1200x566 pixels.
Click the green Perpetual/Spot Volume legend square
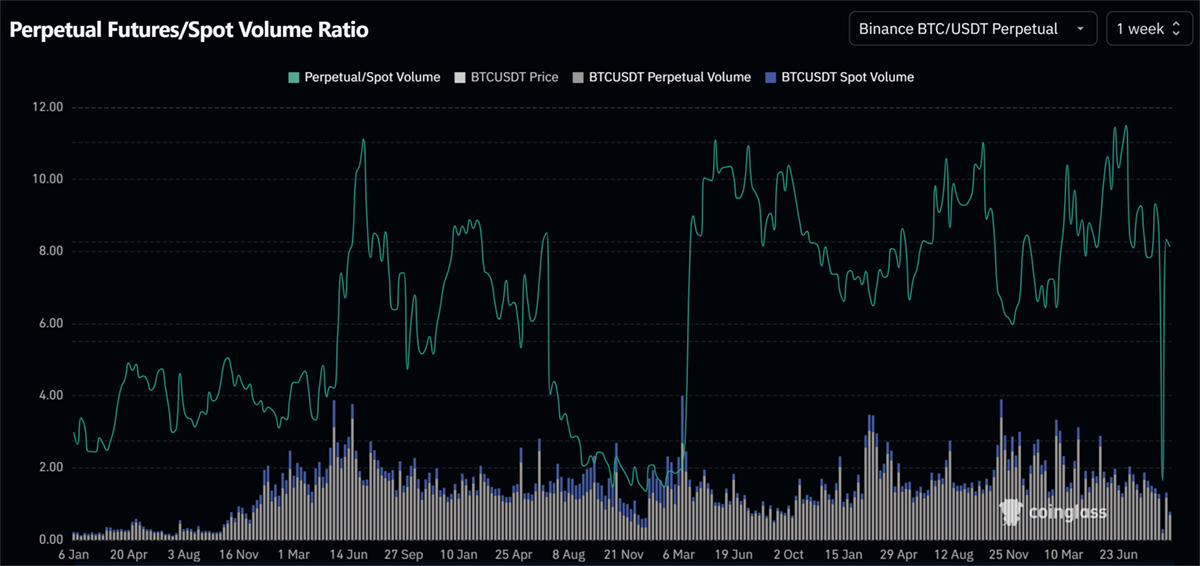click(x=293, y=77)
